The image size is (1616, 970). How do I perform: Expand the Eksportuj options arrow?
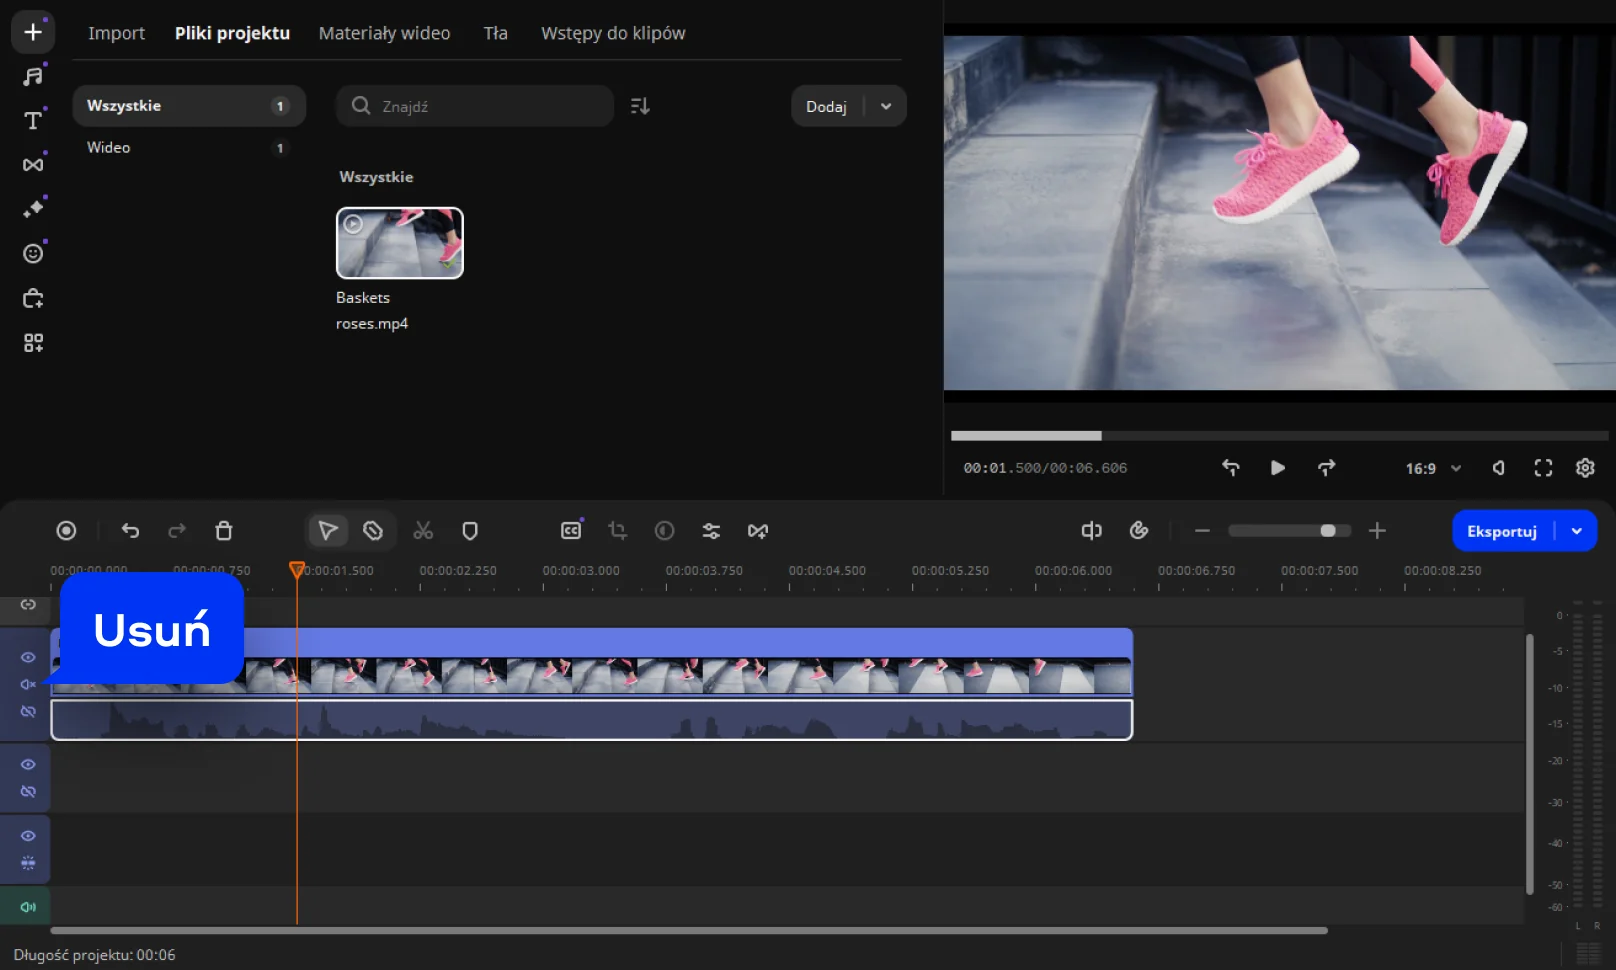click(1577, 531)
